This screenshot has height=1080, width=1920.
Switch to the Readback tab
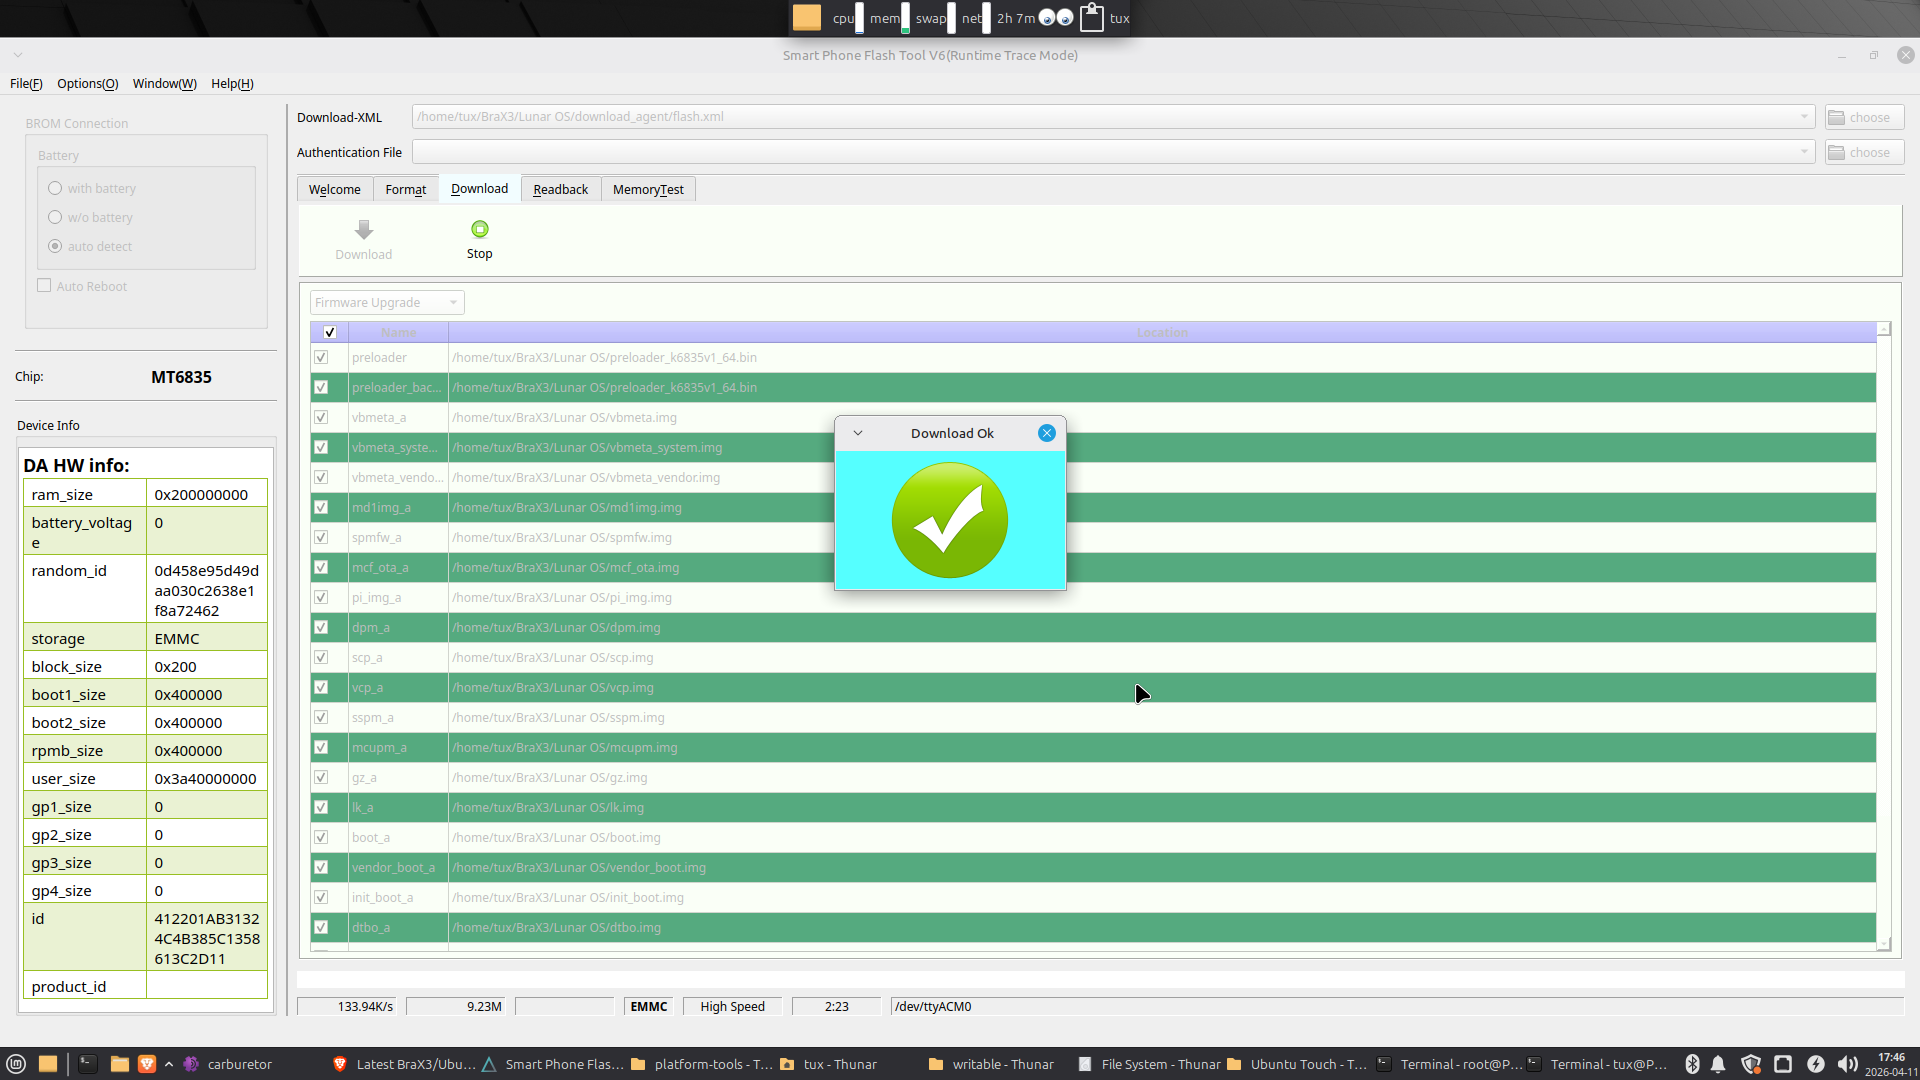[560, 189]
